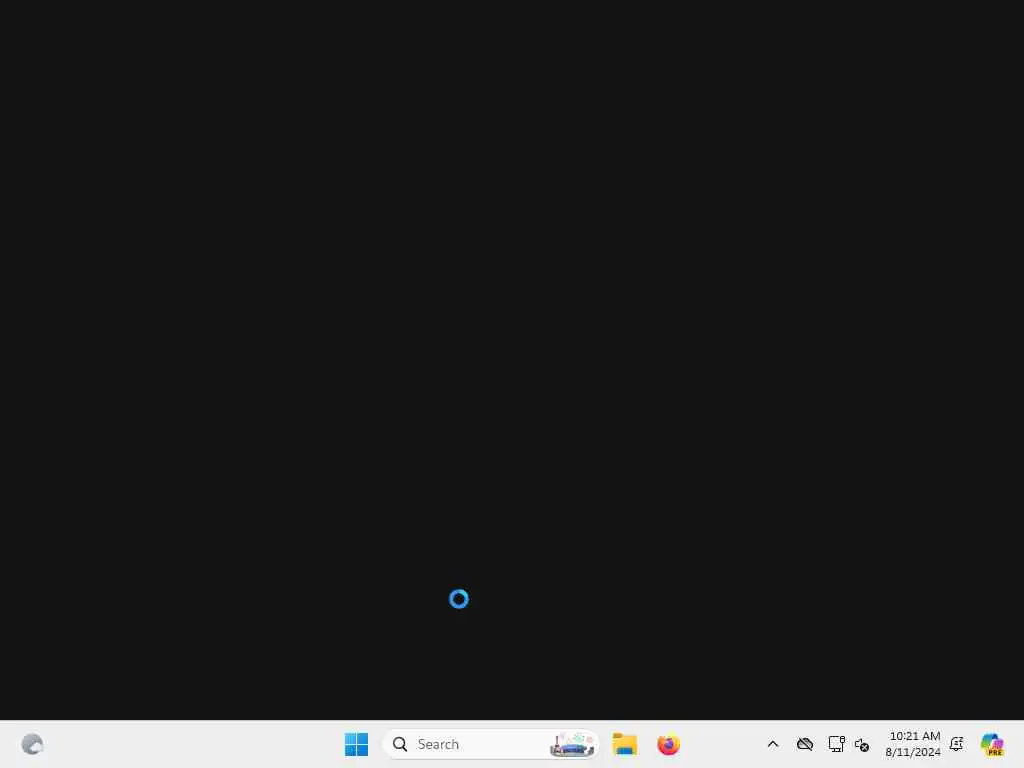Open the Copilot preview icon
This screenshot has height=768, width=1024.
point(992,744)
